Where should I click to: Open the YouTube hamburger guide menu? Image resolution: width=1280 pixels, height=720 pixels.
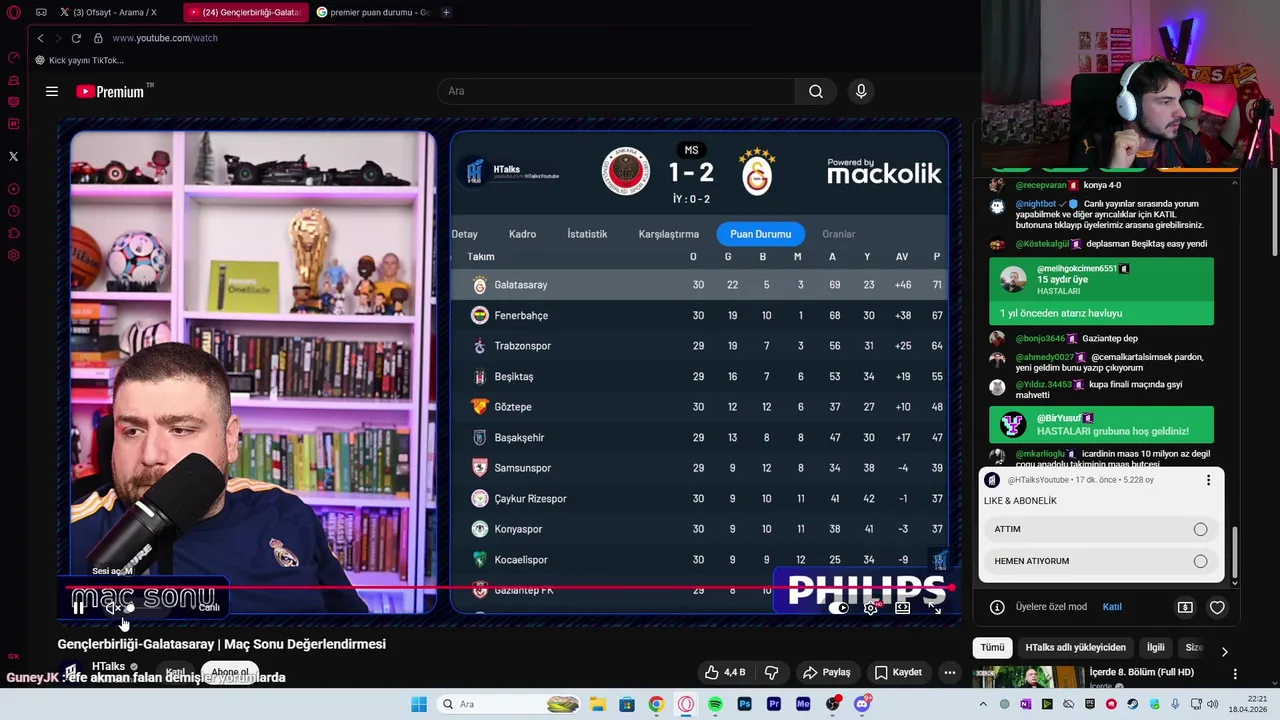click(x=52, y=91)
